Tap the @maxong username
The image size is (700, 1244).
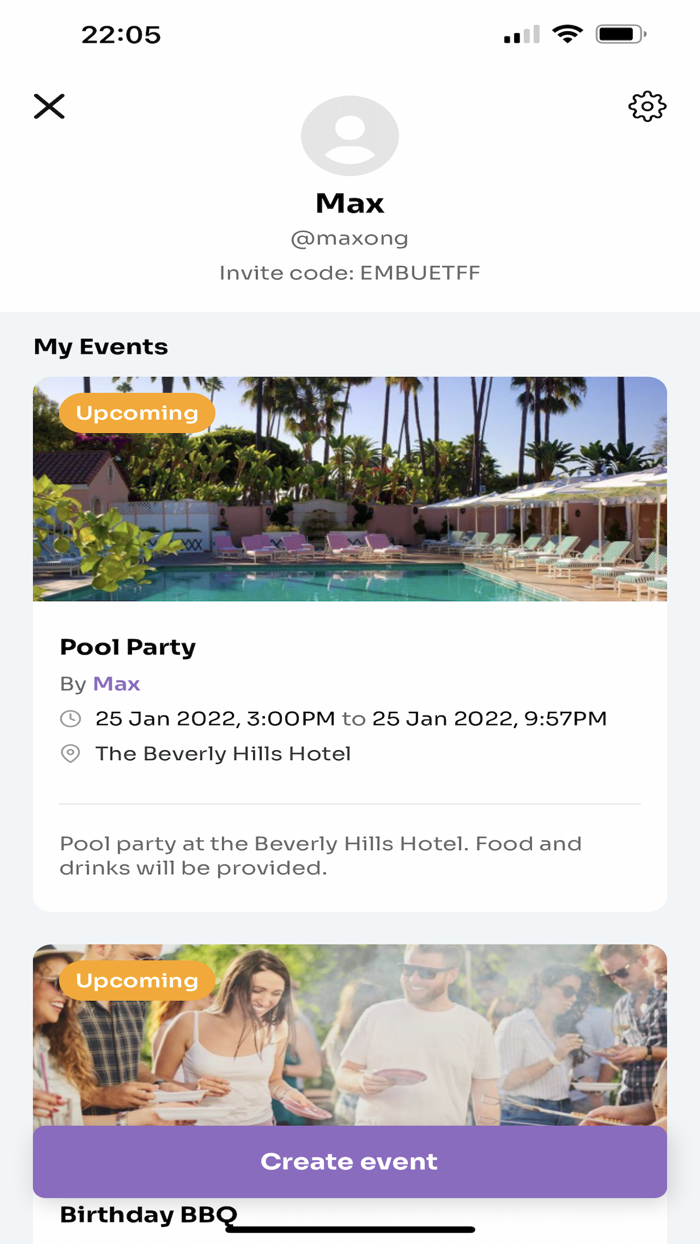tap(350, 238)
